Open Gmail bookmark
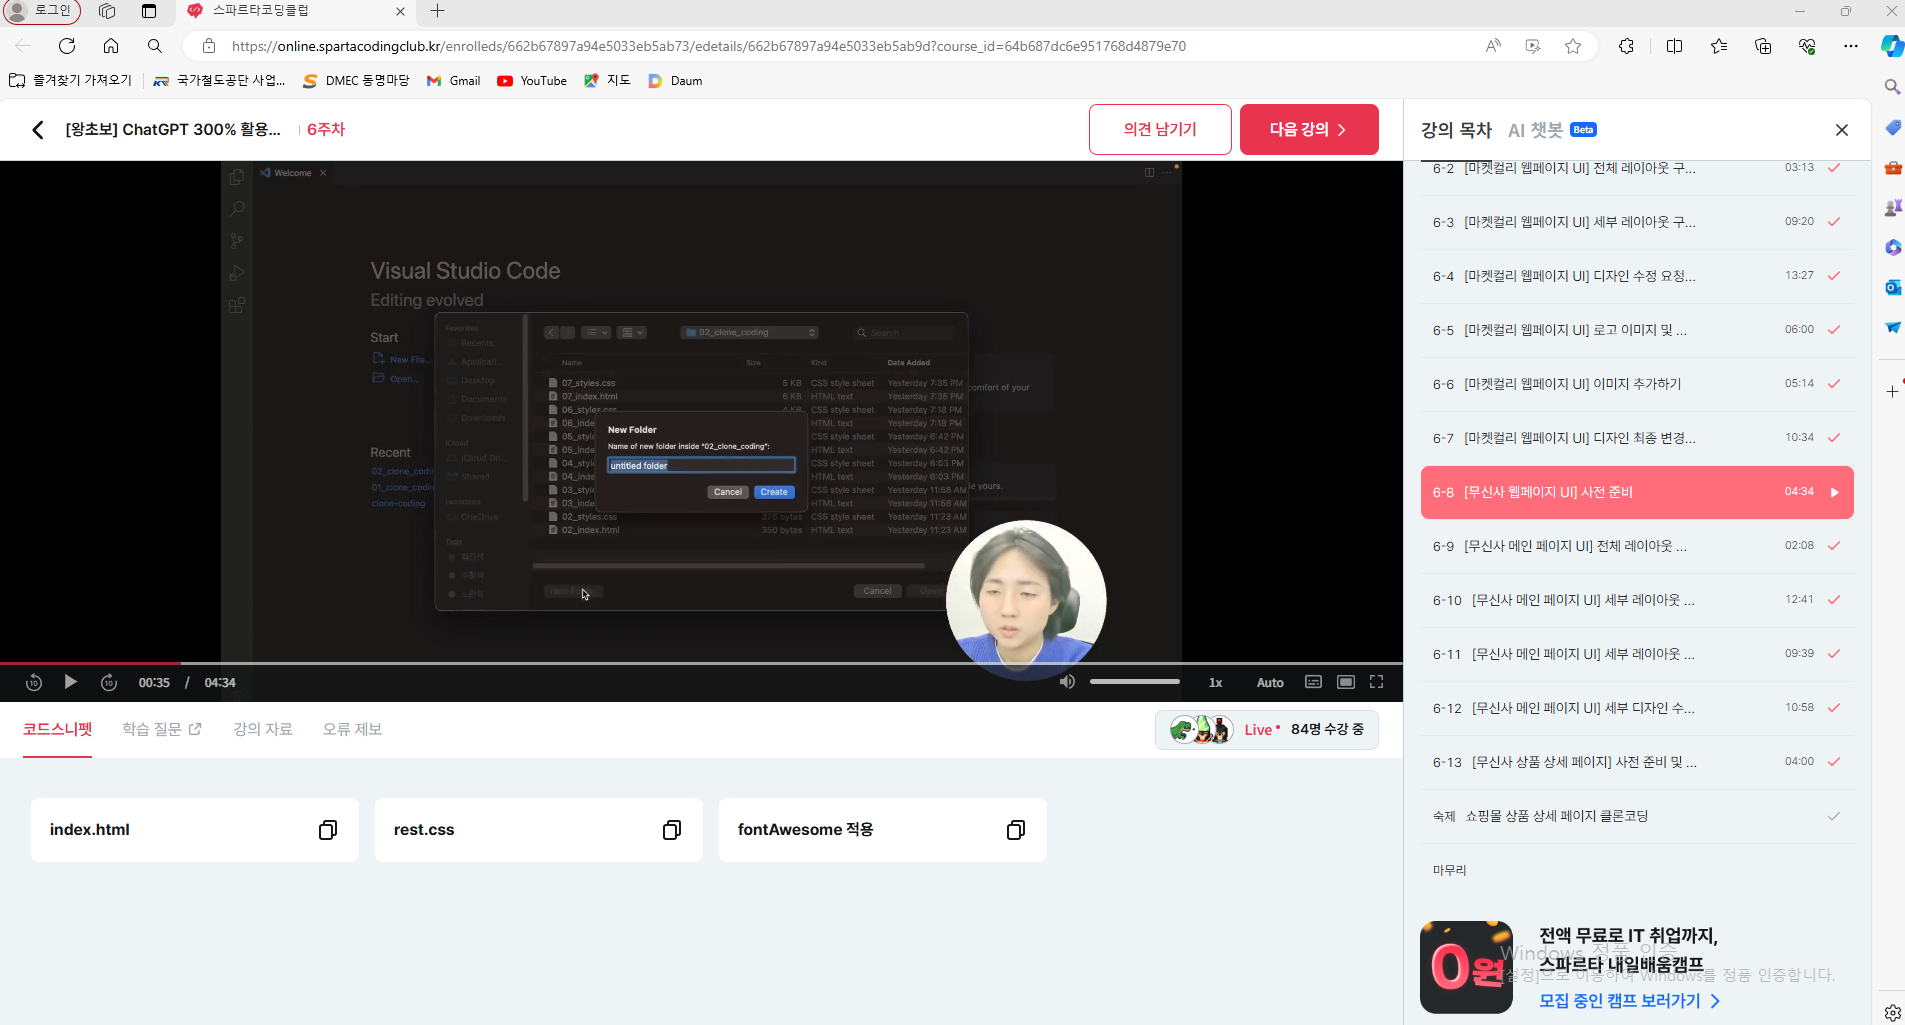 (453, 81)
